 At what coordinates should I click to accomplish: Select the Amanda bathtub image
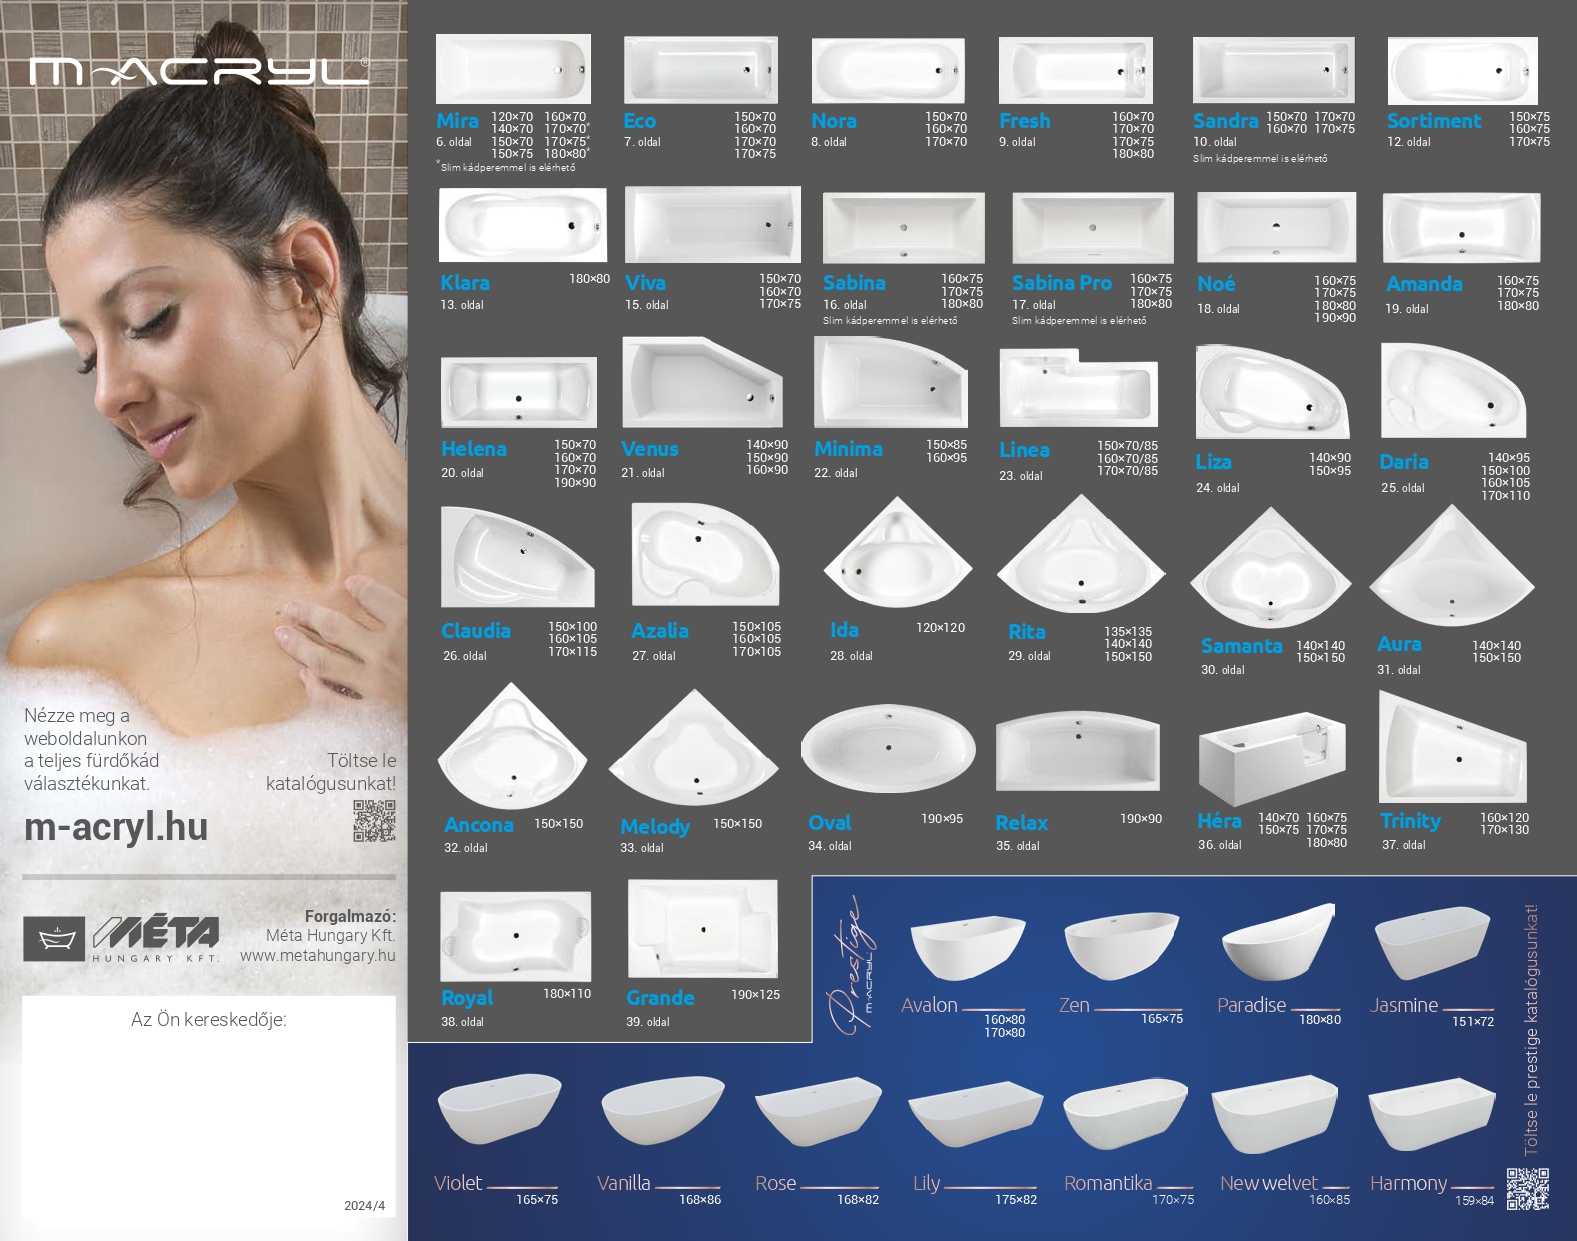coord(1461,228)
